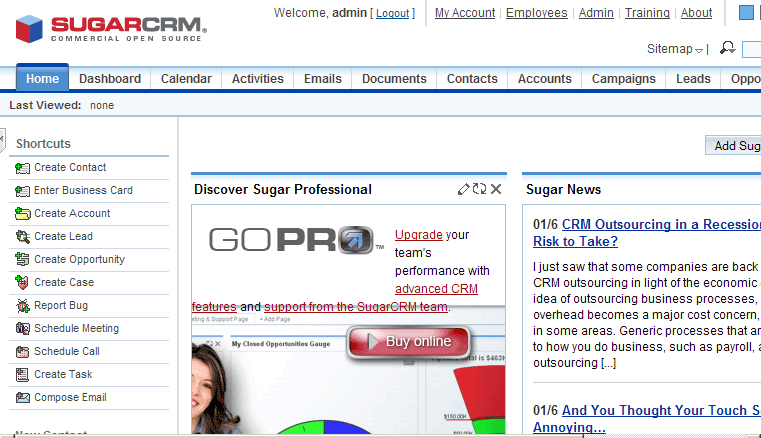The width and height of the screenshot is (761, 438).
Task: Open And You Thought Your Touch news link
Action: [647, 419]
